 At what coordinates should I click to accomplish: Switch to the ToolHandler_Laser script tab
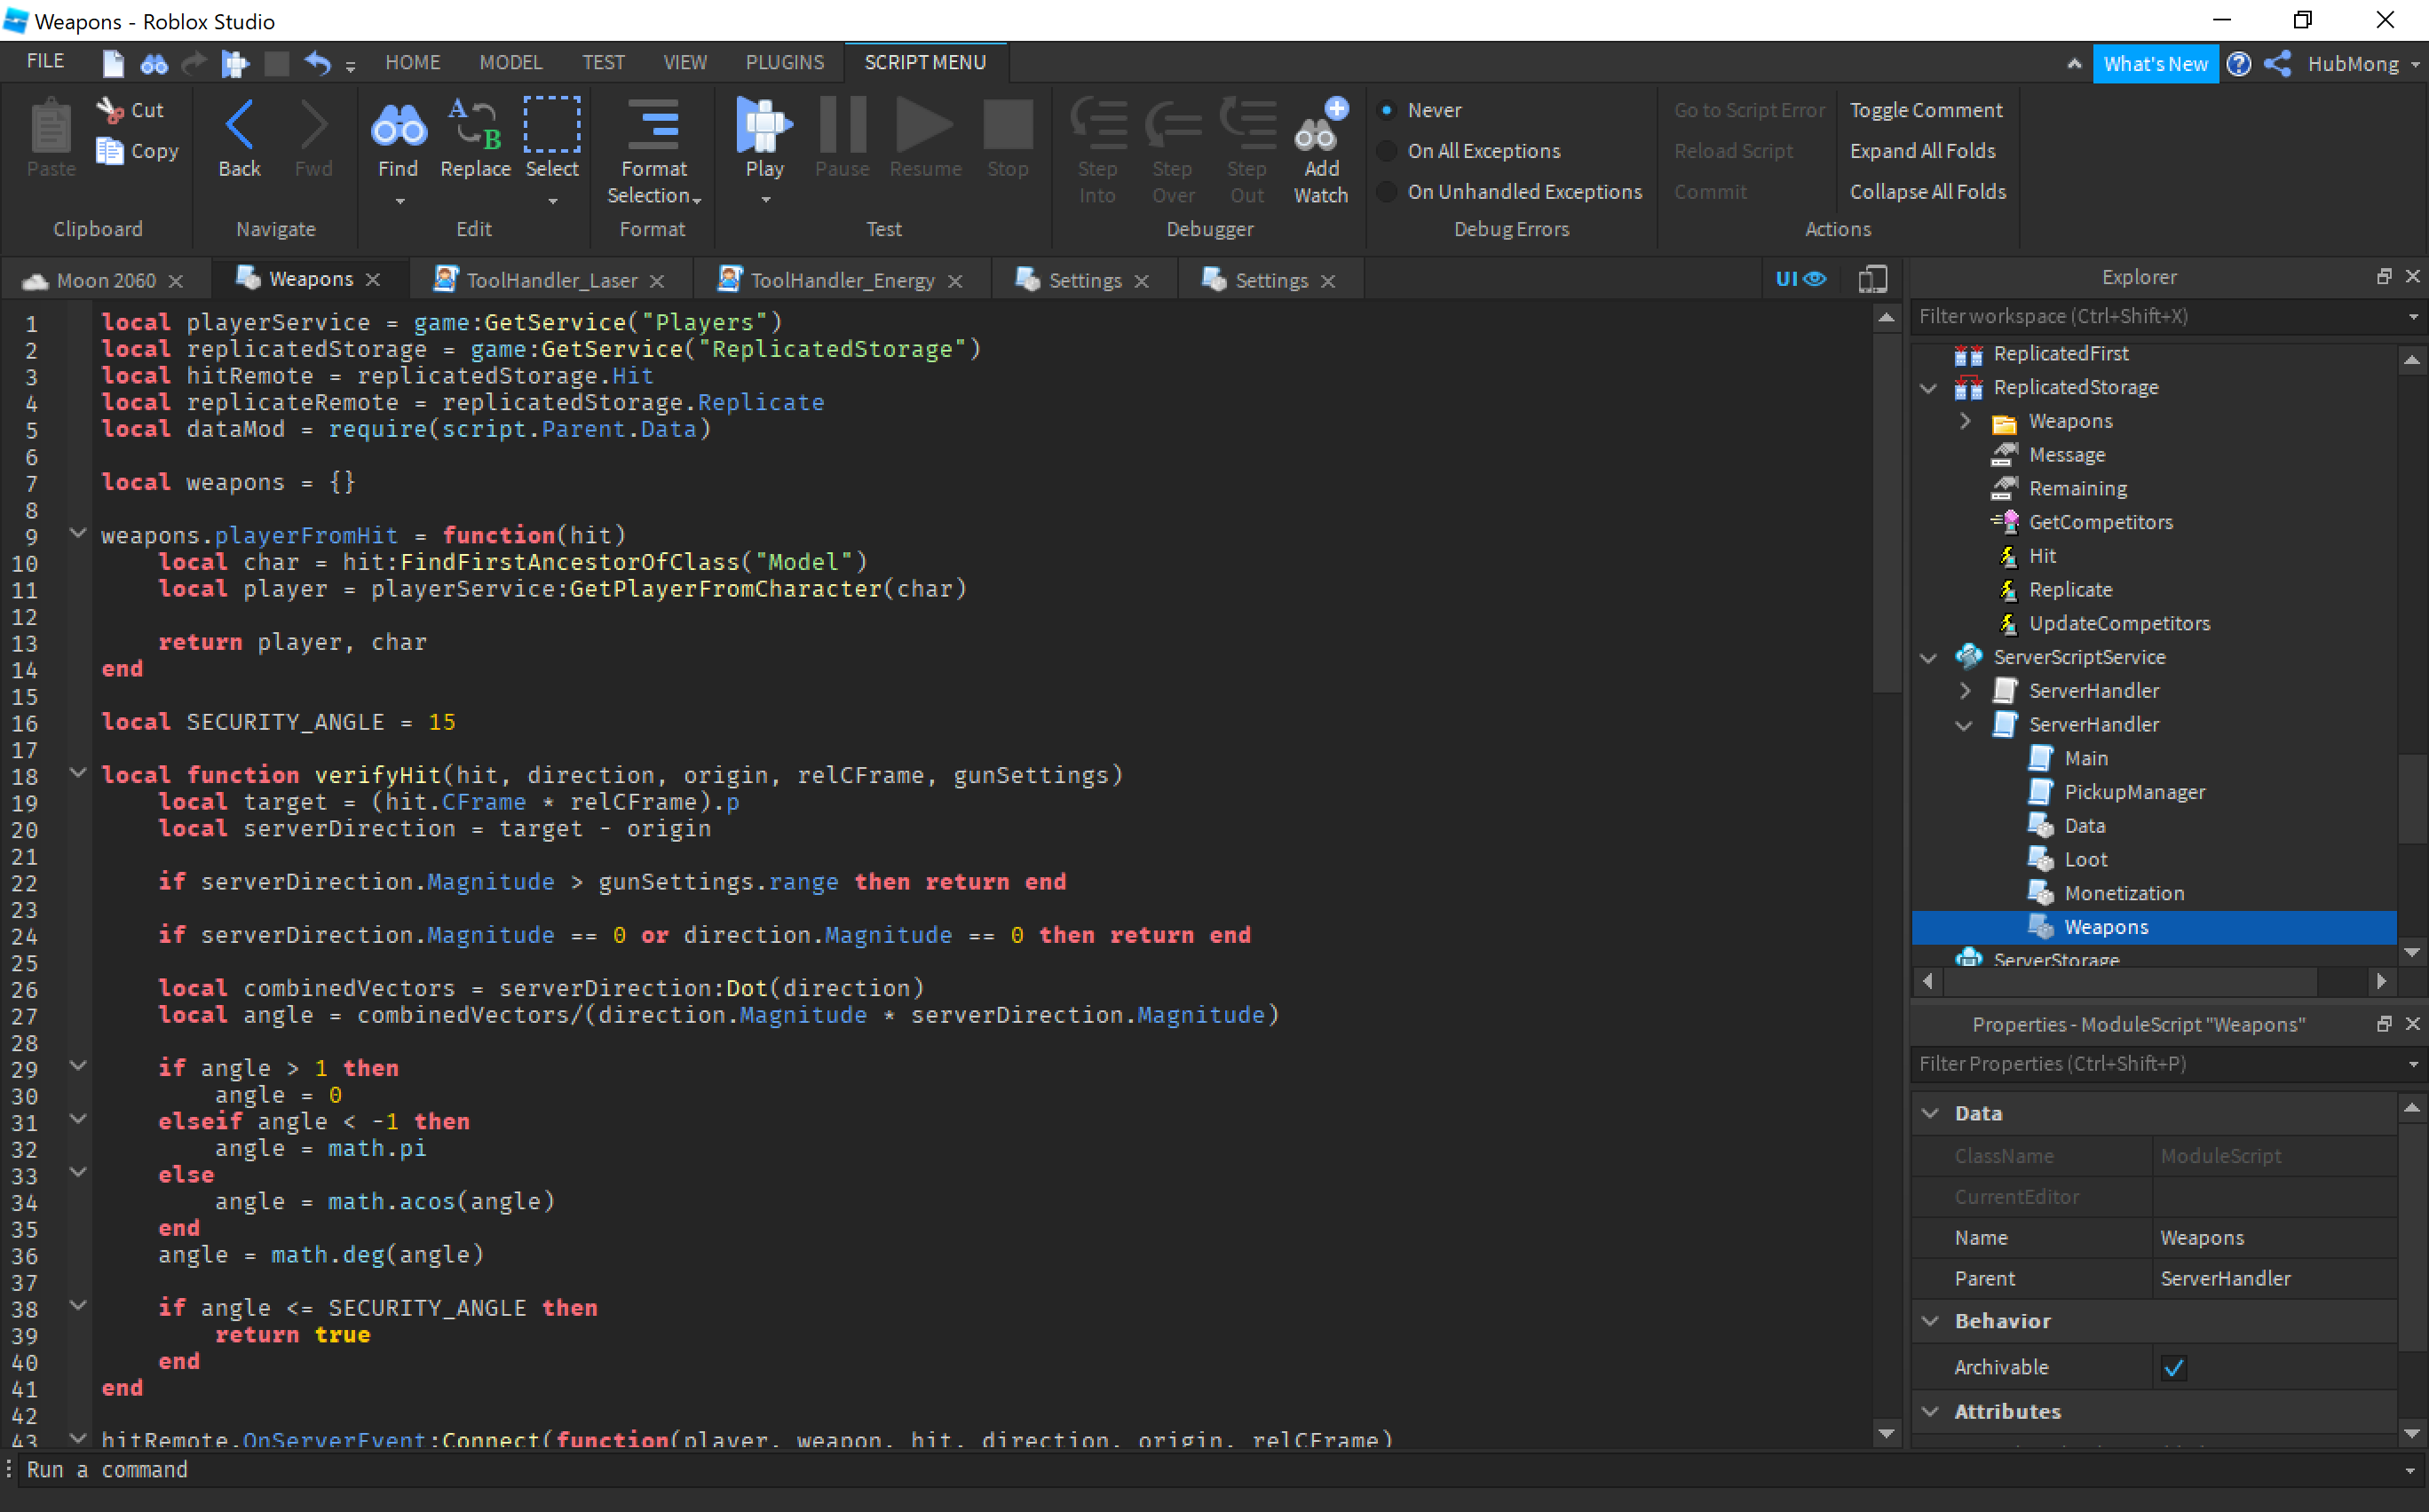[551, 280]
